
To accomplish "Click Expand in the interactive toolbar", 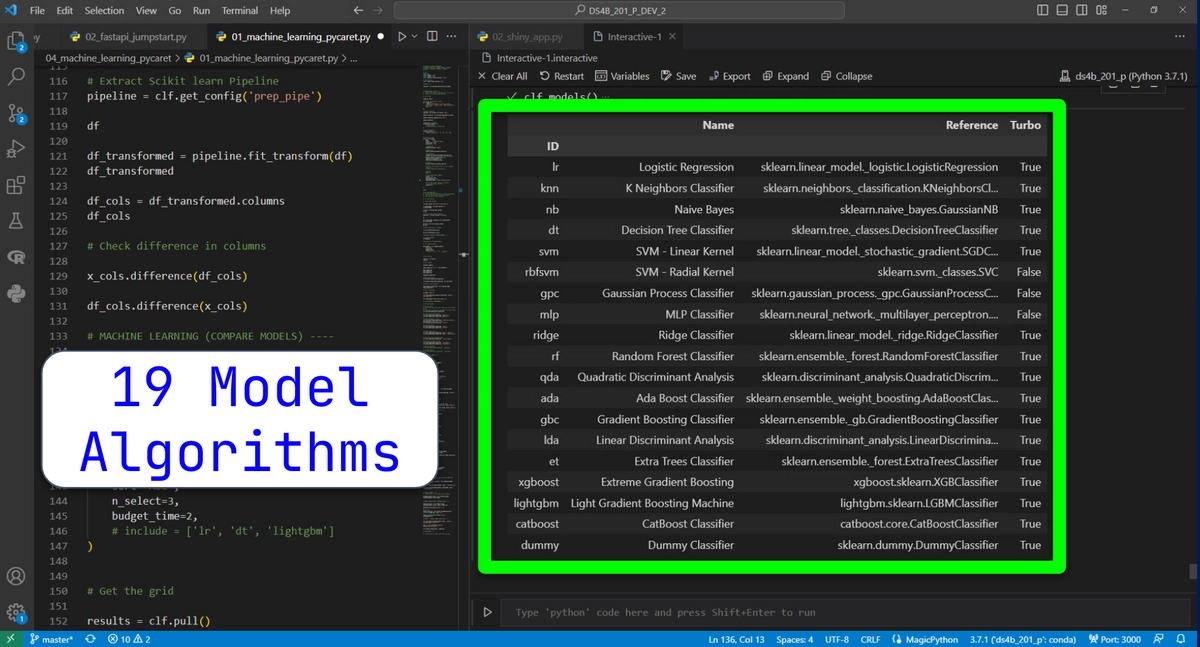I will tap(785, 76).
